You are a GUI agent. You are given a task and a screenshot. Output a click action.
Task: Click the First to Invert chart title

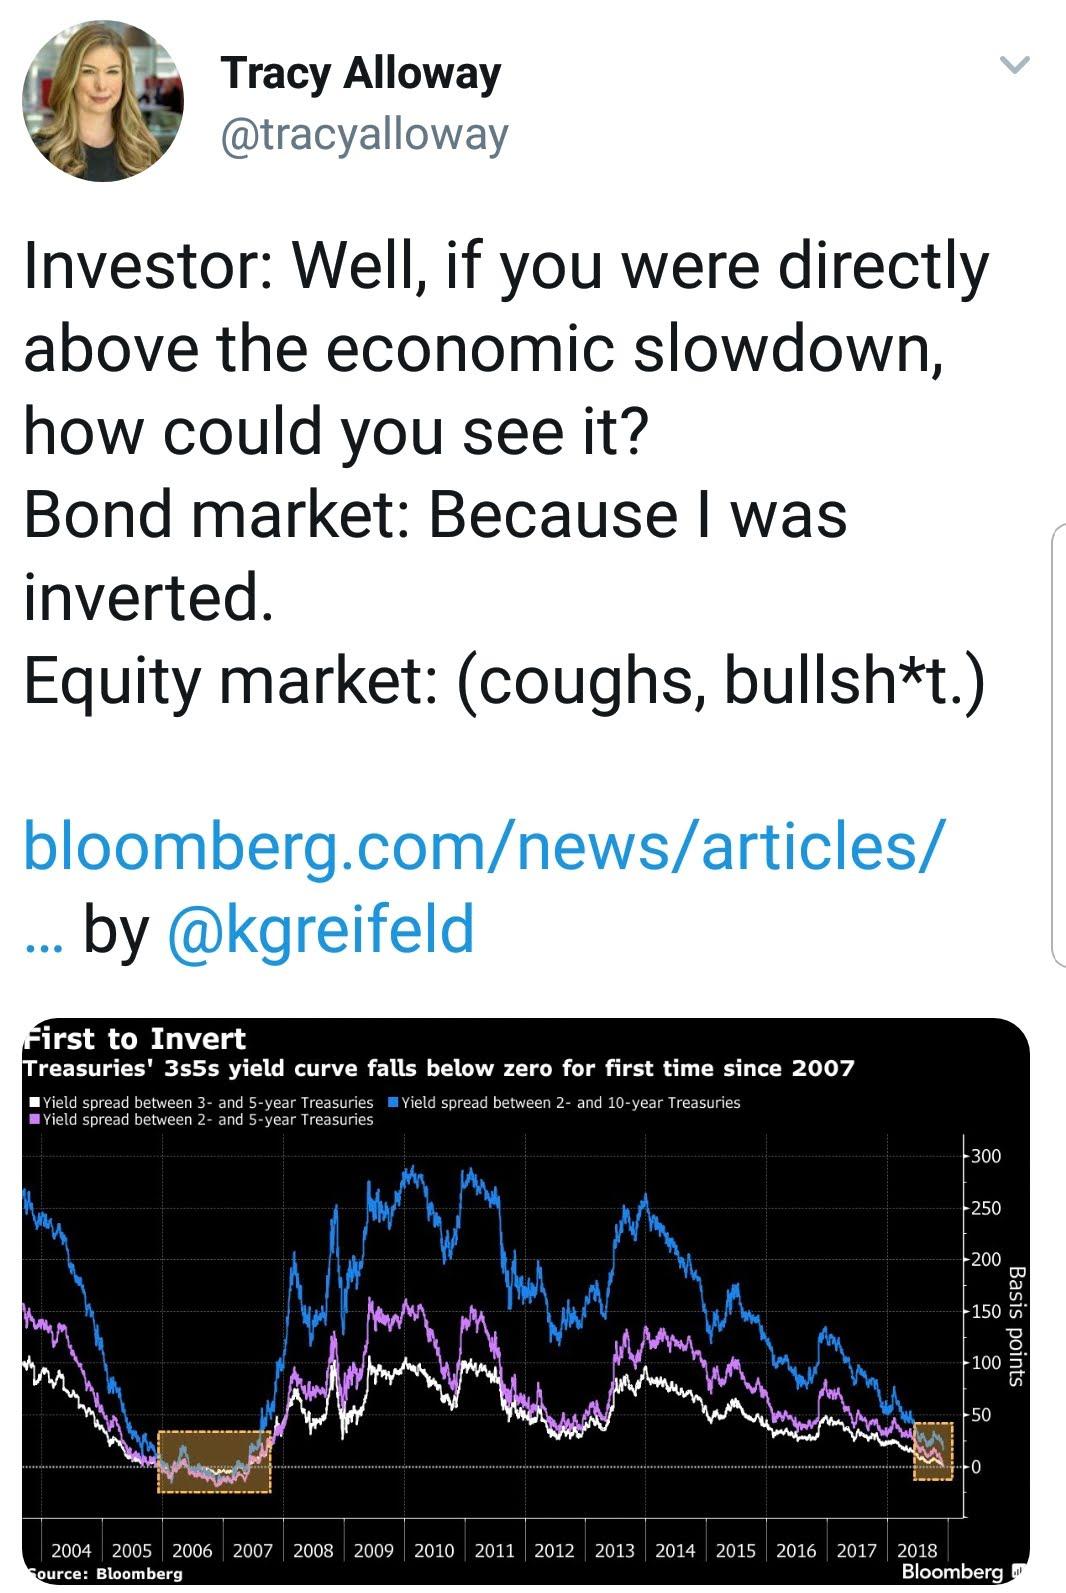point(135,1039)
